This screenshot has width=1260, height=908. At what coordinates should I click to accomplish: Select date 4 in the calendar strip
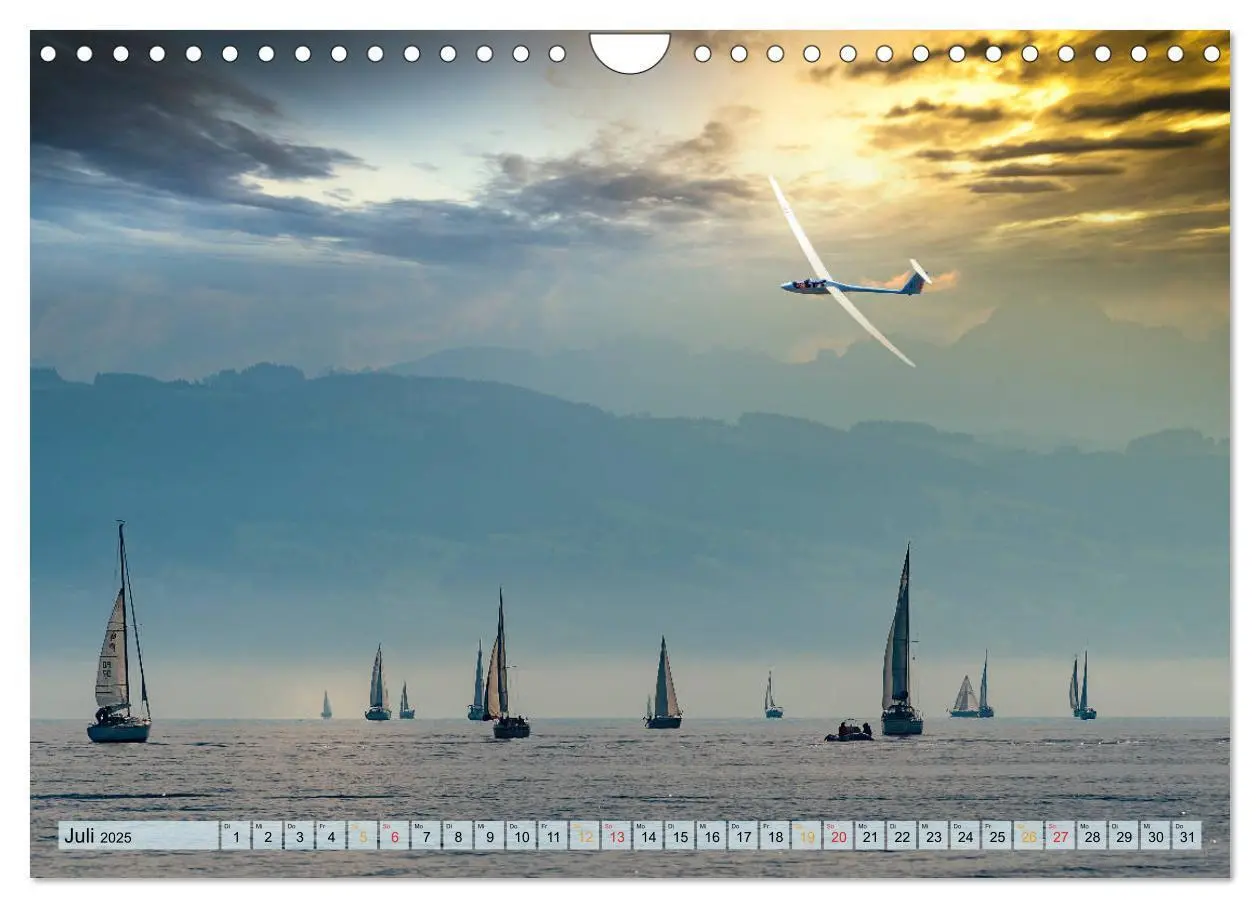tap(330, 836)
